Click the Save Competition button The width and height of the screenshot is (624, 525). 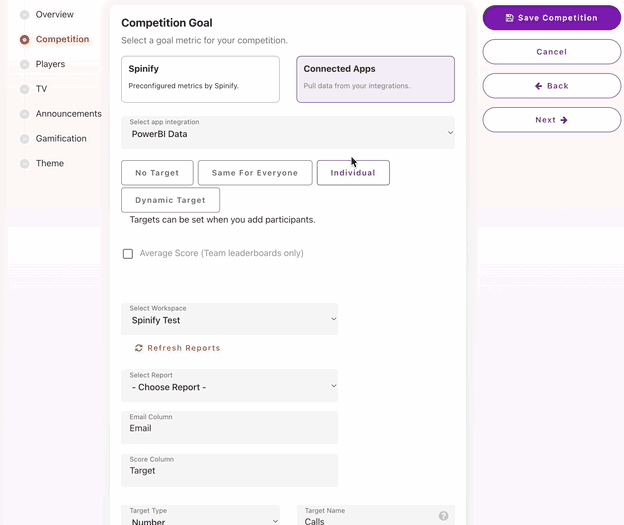[x=552, y=18]
